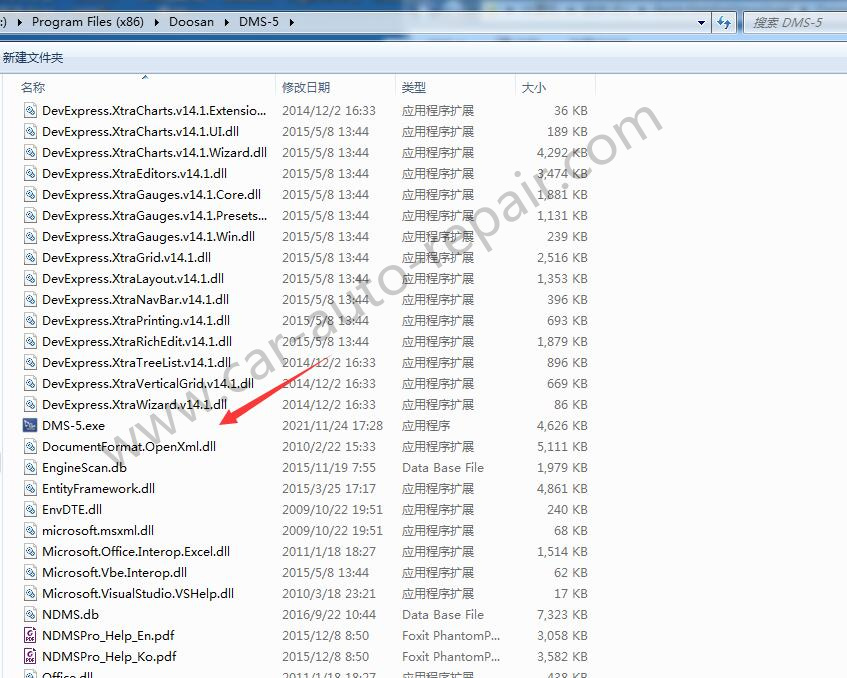Sort files by the 名称 column header
Screen dimensions: 847x678
(33, 87)
